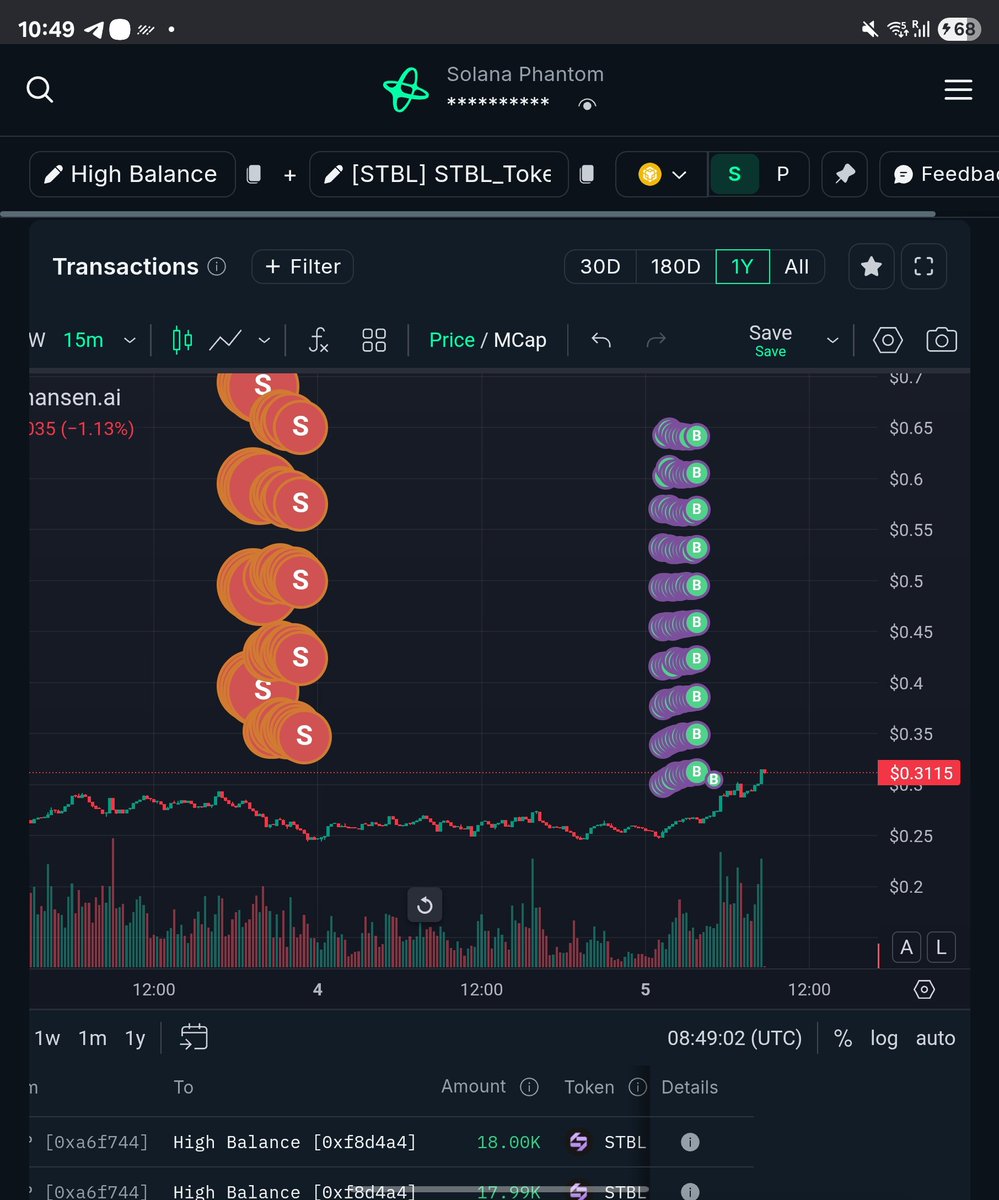Click the search magnifier icon
This screenshot has width=999, height=1200.
coord(40,90)
